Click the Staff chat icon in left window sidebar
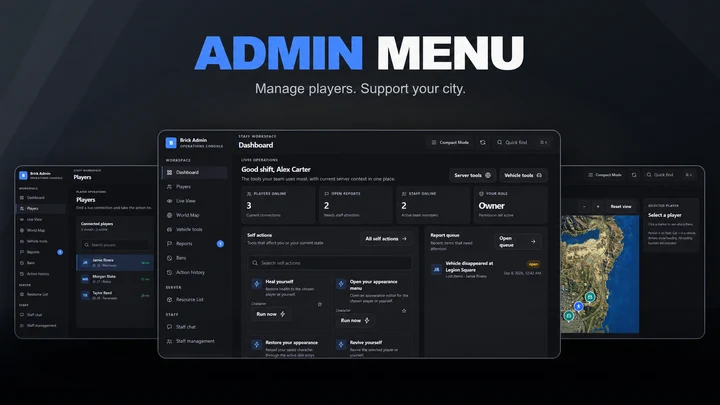Image resolution: width=720 pixels, height=405 pixels. point(22,315)
